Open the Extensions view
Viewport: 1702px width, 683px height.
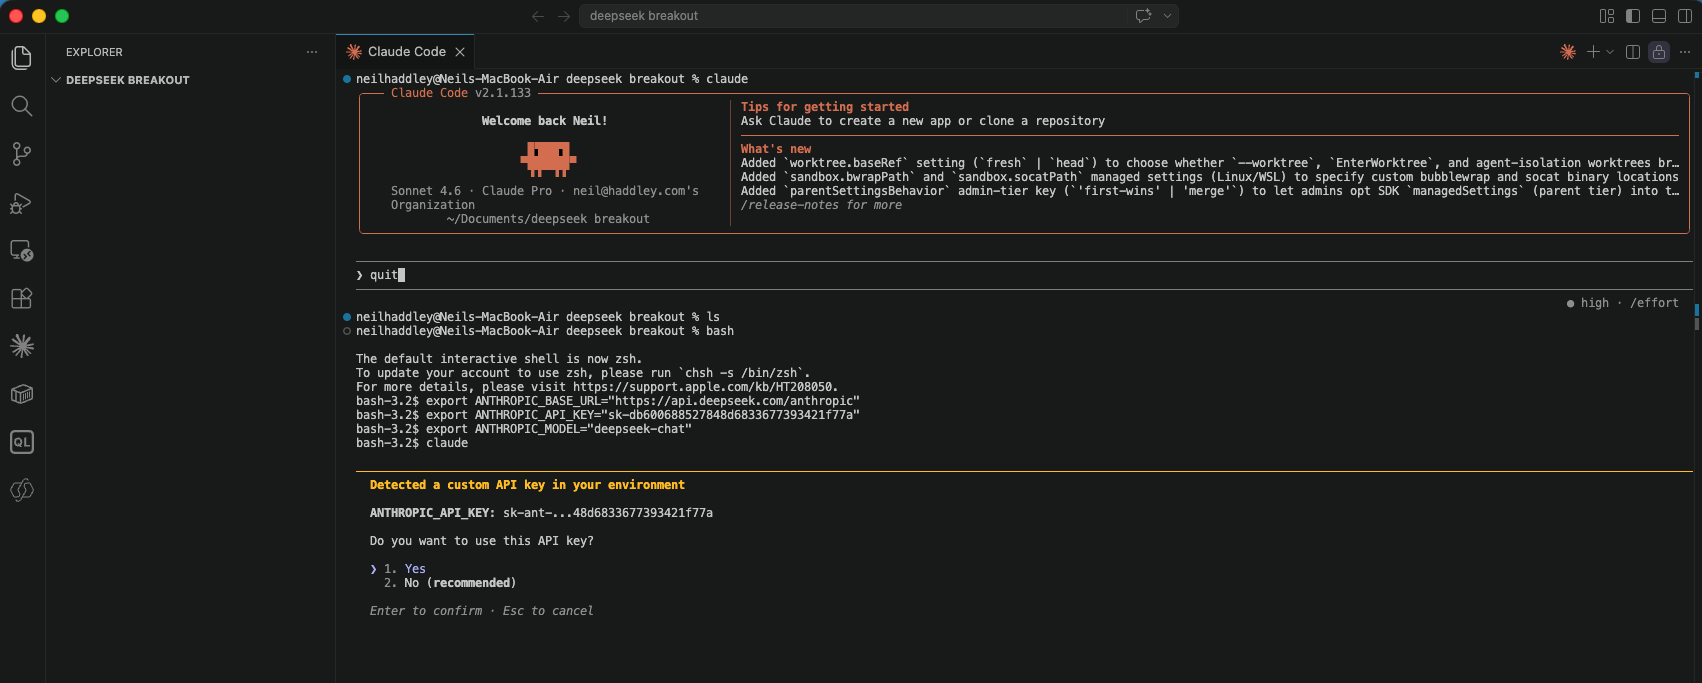click(22, 298)
